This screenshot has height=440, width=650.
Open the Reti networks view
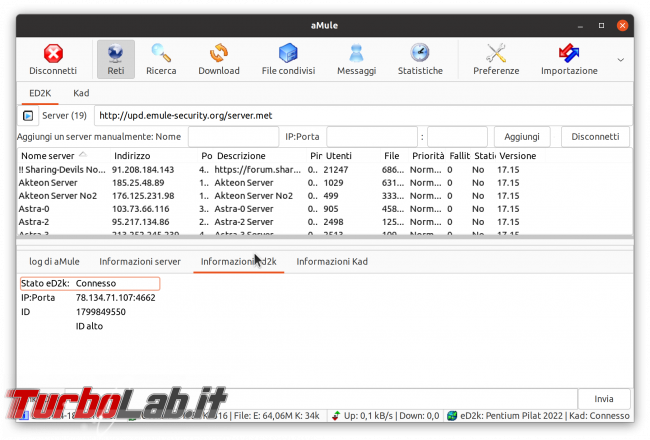point(116,59)
